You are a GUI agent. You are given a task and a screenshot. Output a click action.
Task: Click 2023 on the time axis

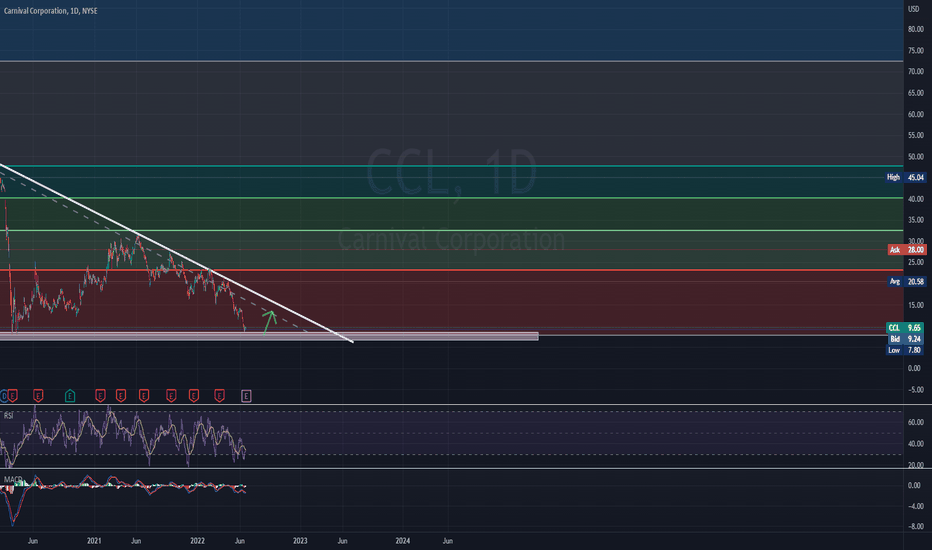300,540
